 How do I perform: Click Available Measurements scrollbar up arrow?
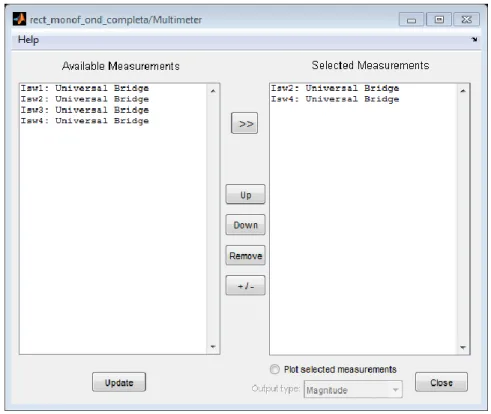pyautogui.click(x=213, y=91)
